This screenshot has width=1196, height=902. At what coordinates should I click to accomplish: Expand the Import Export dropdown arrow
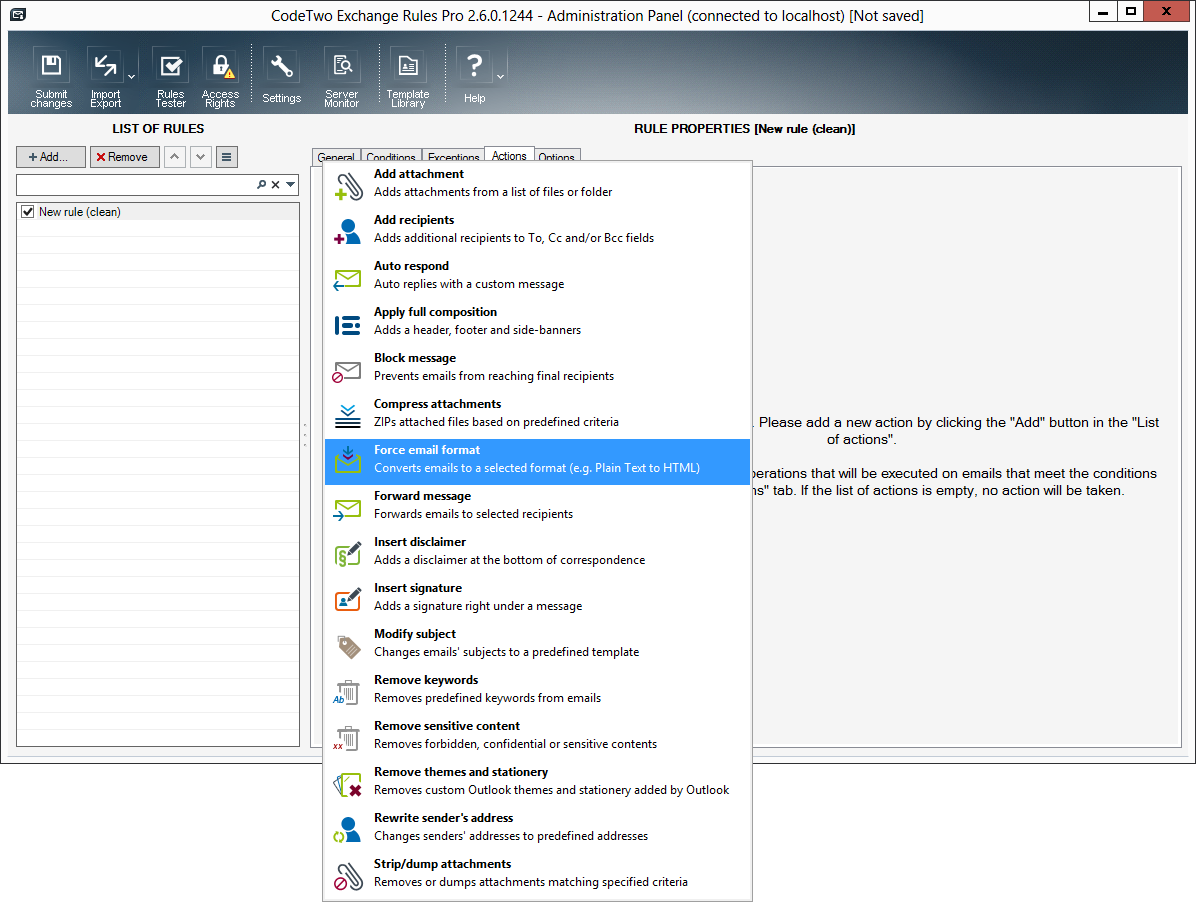[x=131, y=77]
